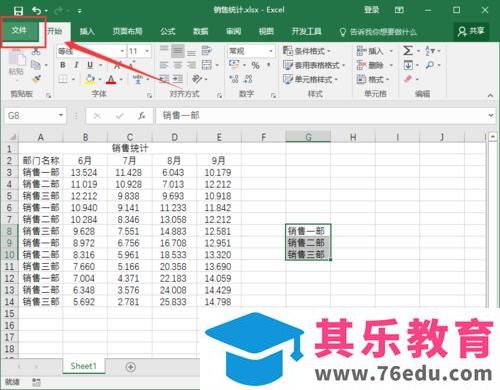
Task: Open the number format dropdown
Action: (271, 51)
